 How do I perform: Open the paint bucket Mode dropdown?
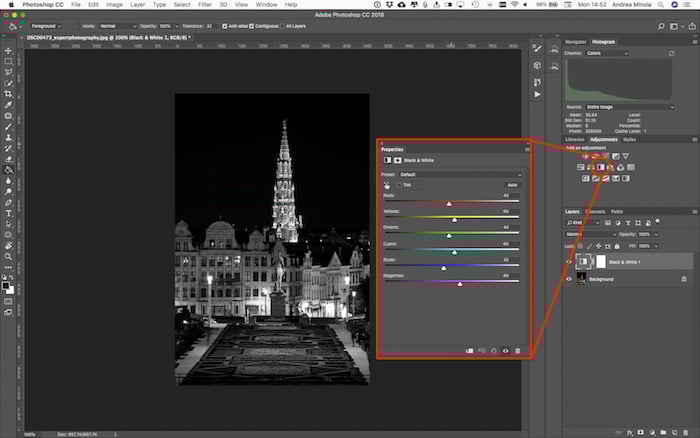click(x=117, y=26)
